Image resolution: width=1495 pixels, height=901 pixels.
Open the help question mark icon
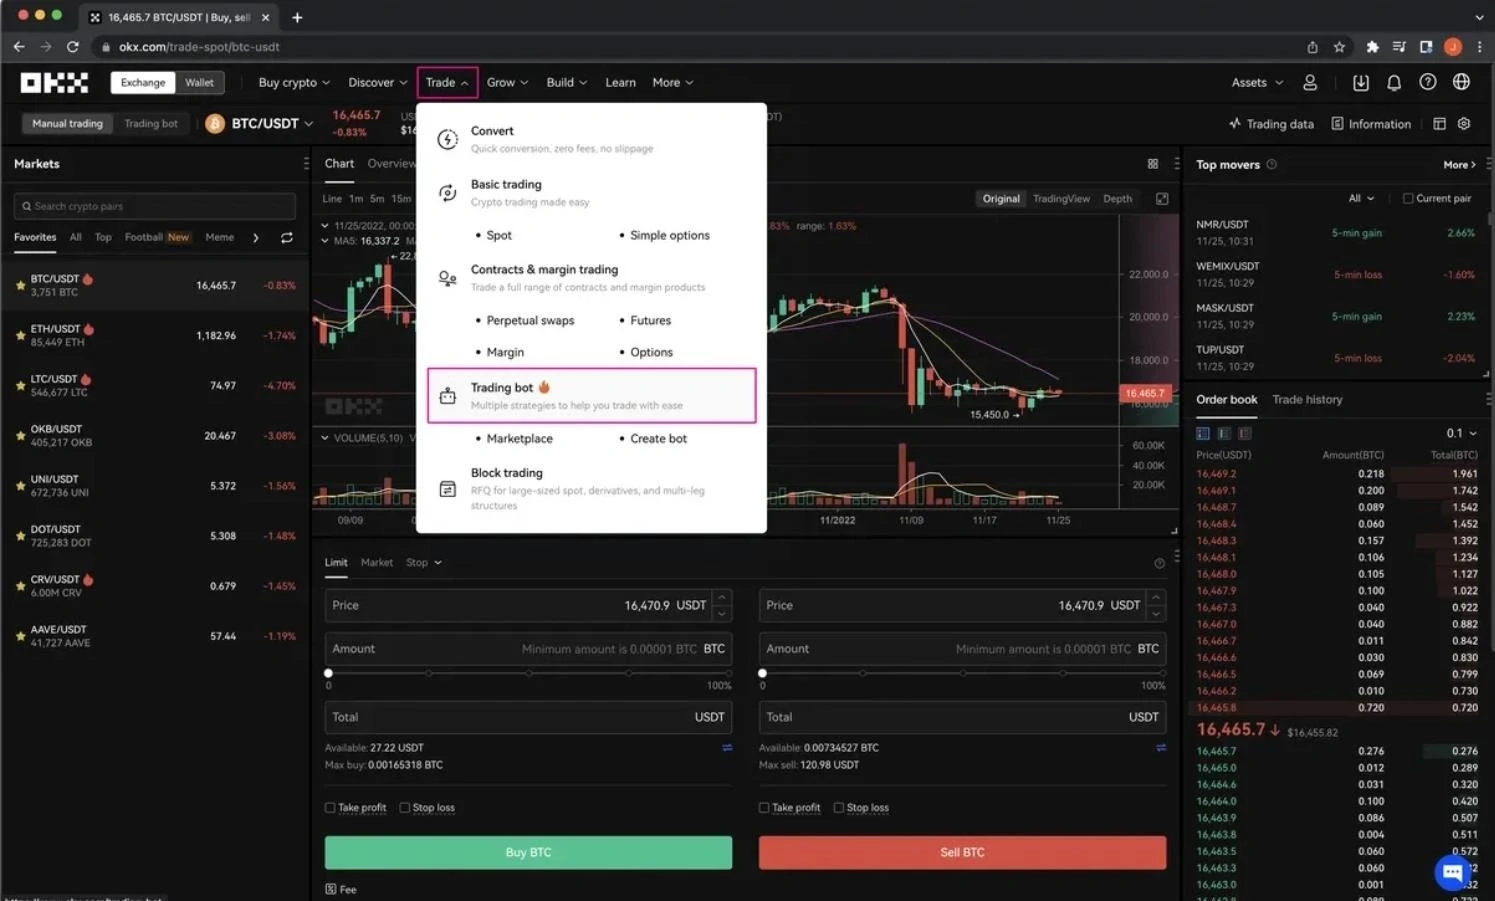(x=1427, y=83)
